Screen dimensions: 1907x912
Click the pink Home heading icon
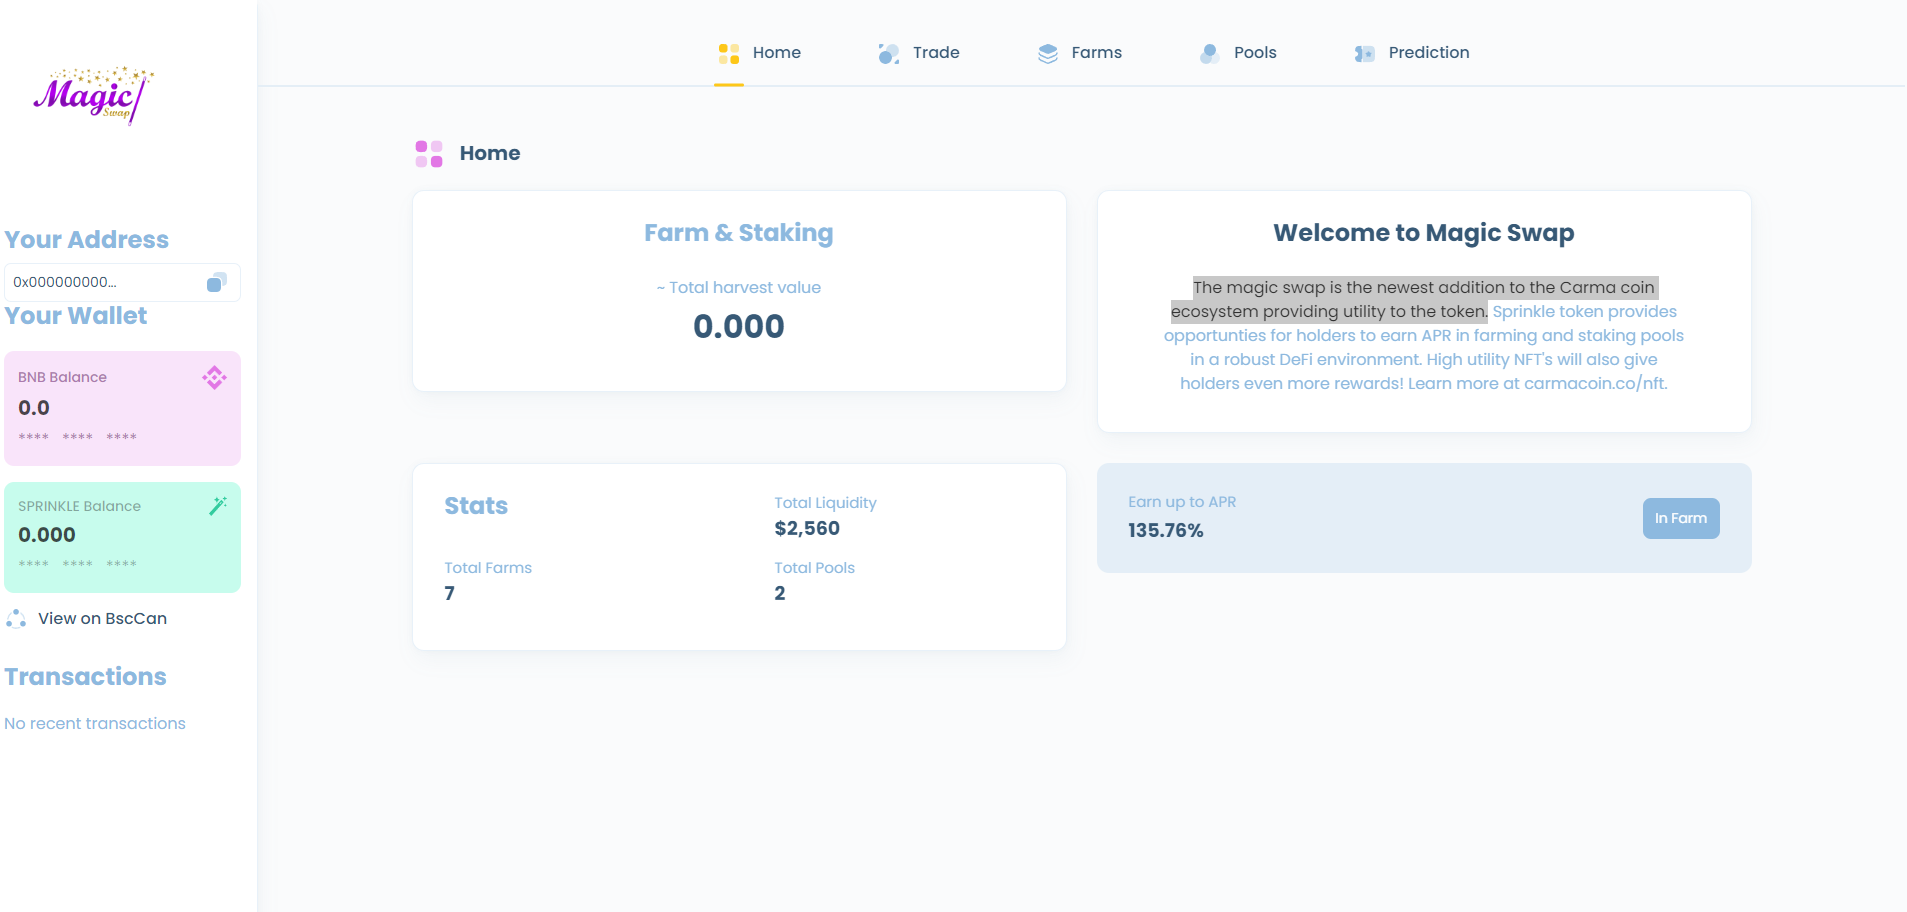click(x=429, y=154)
